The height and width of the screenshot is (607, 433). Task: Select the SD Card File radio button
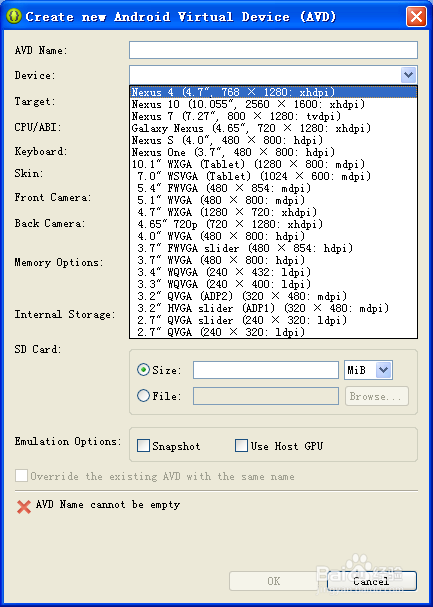(x=143, y=396)
